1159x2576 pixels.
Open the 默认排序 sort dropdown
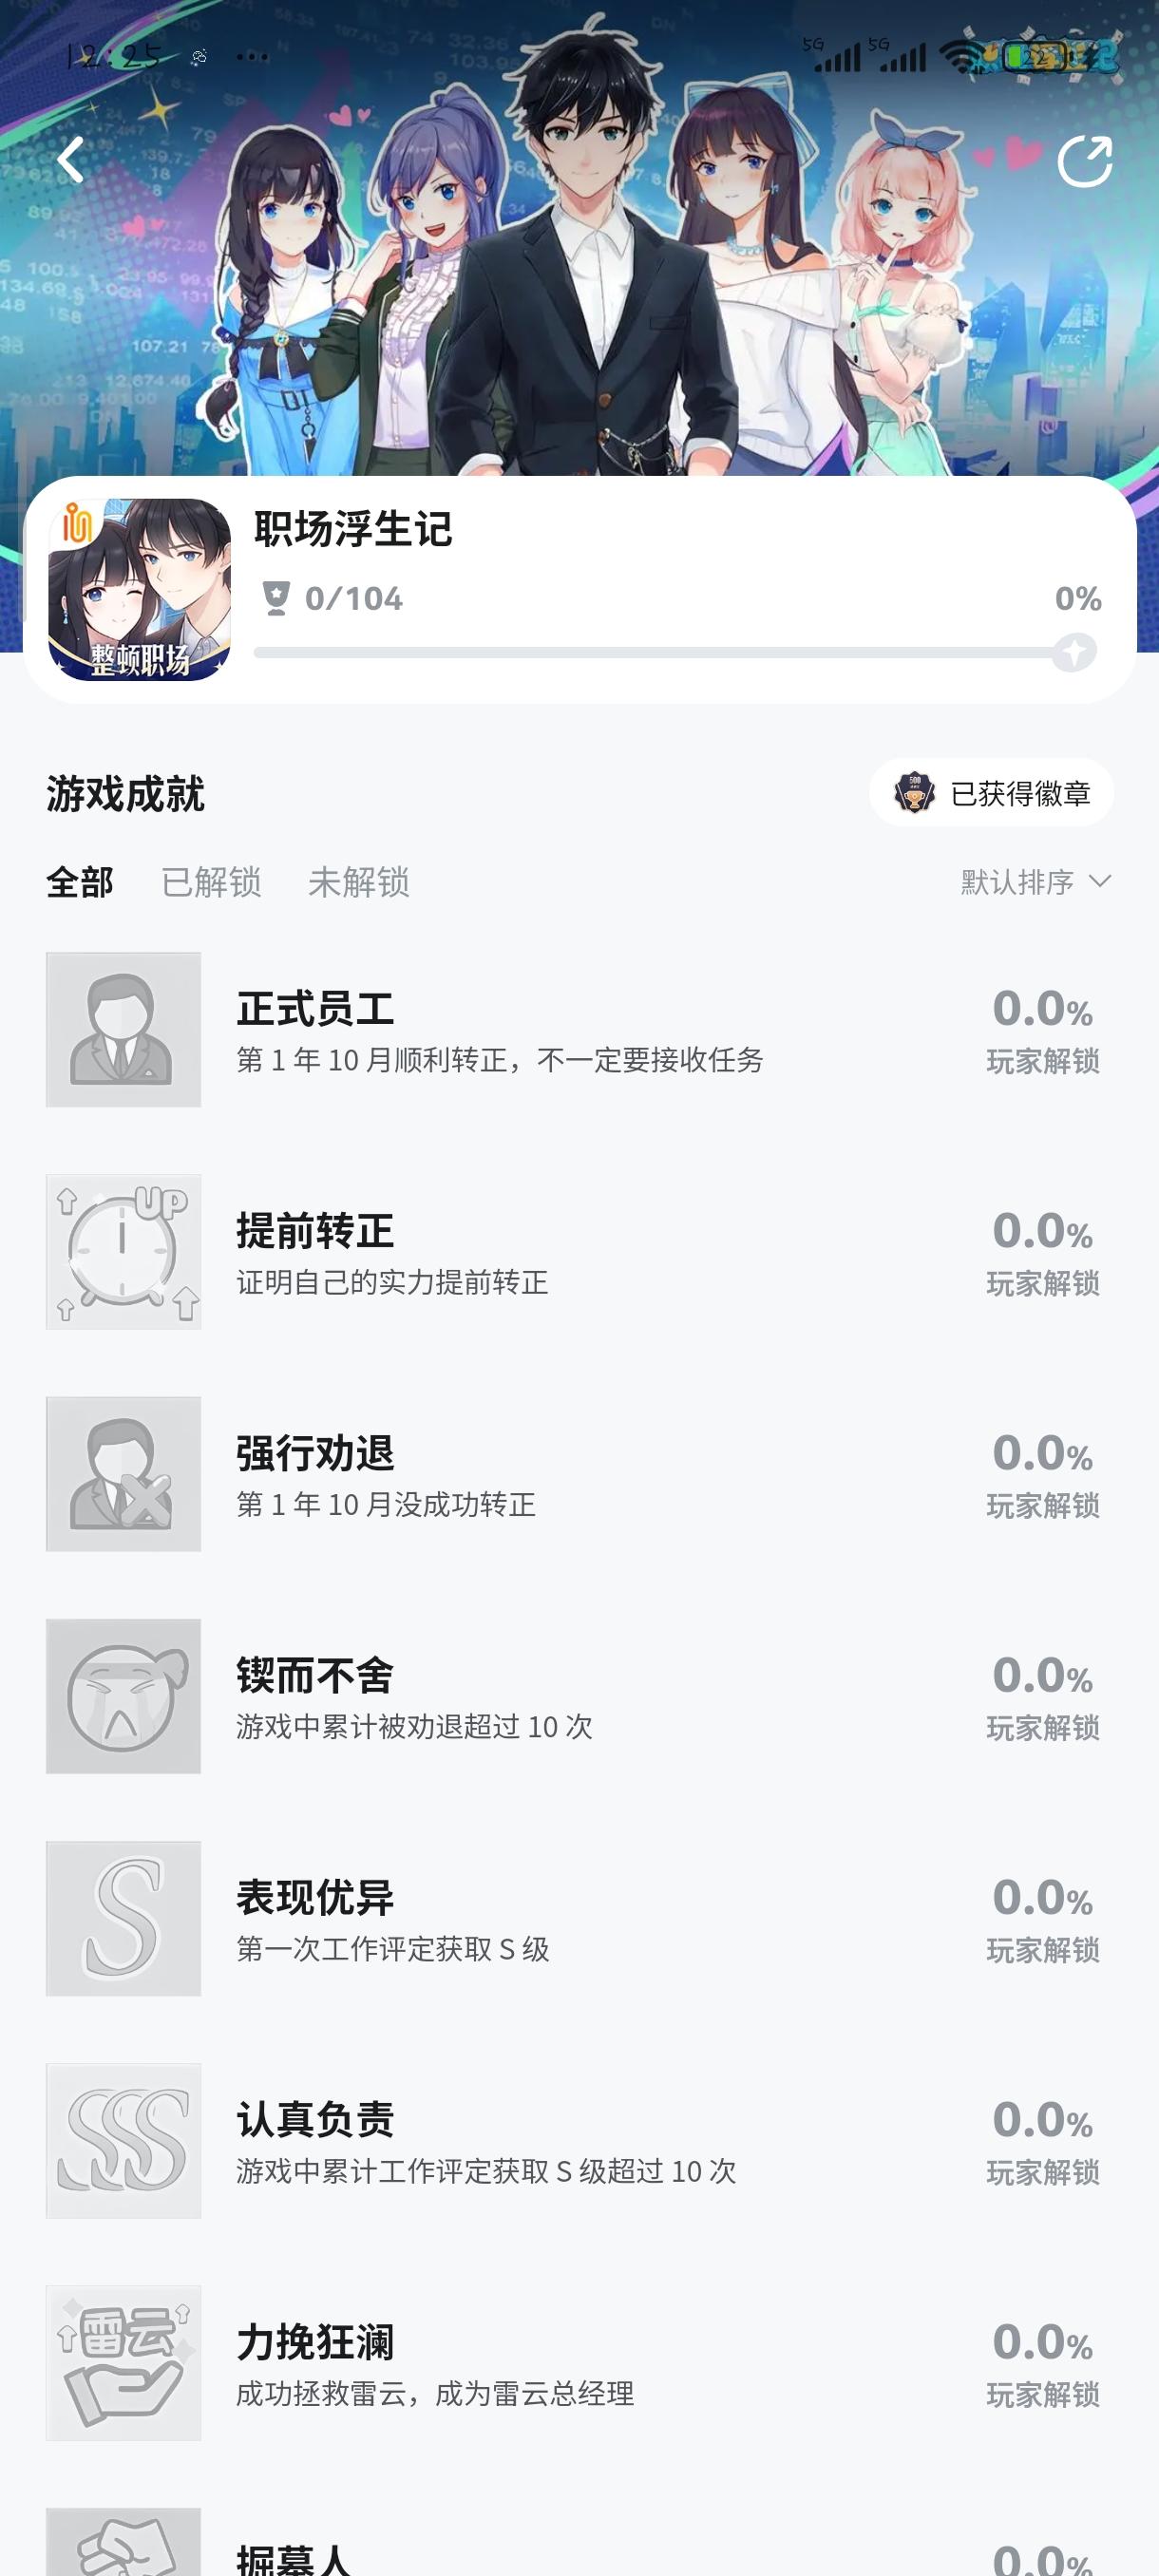pos(1035,882)
